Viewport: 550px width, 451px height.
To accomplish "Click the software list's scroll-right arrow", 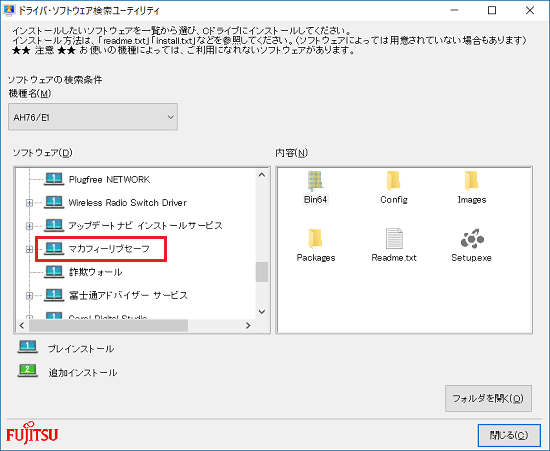I will [248, 325].
